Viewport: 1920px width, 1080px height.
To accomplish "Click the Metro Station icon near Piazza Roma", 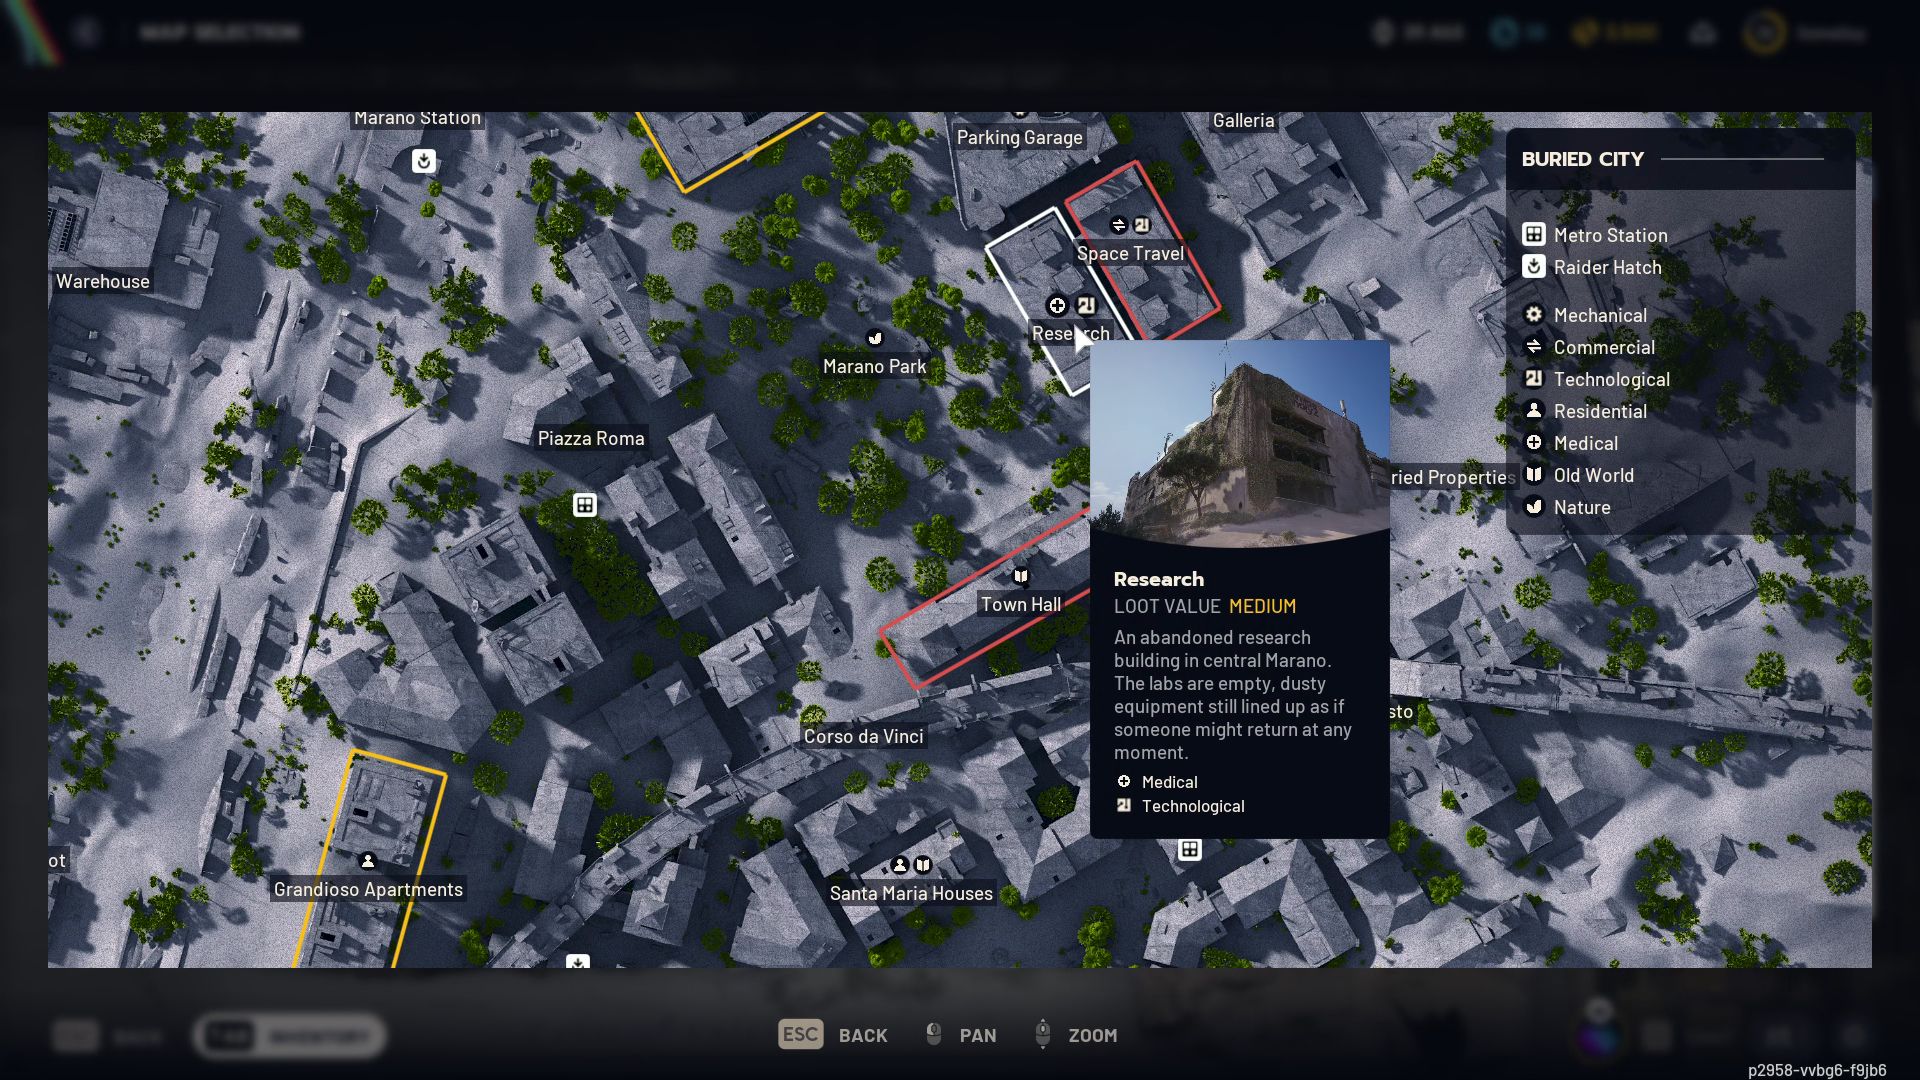I will 585,505.
